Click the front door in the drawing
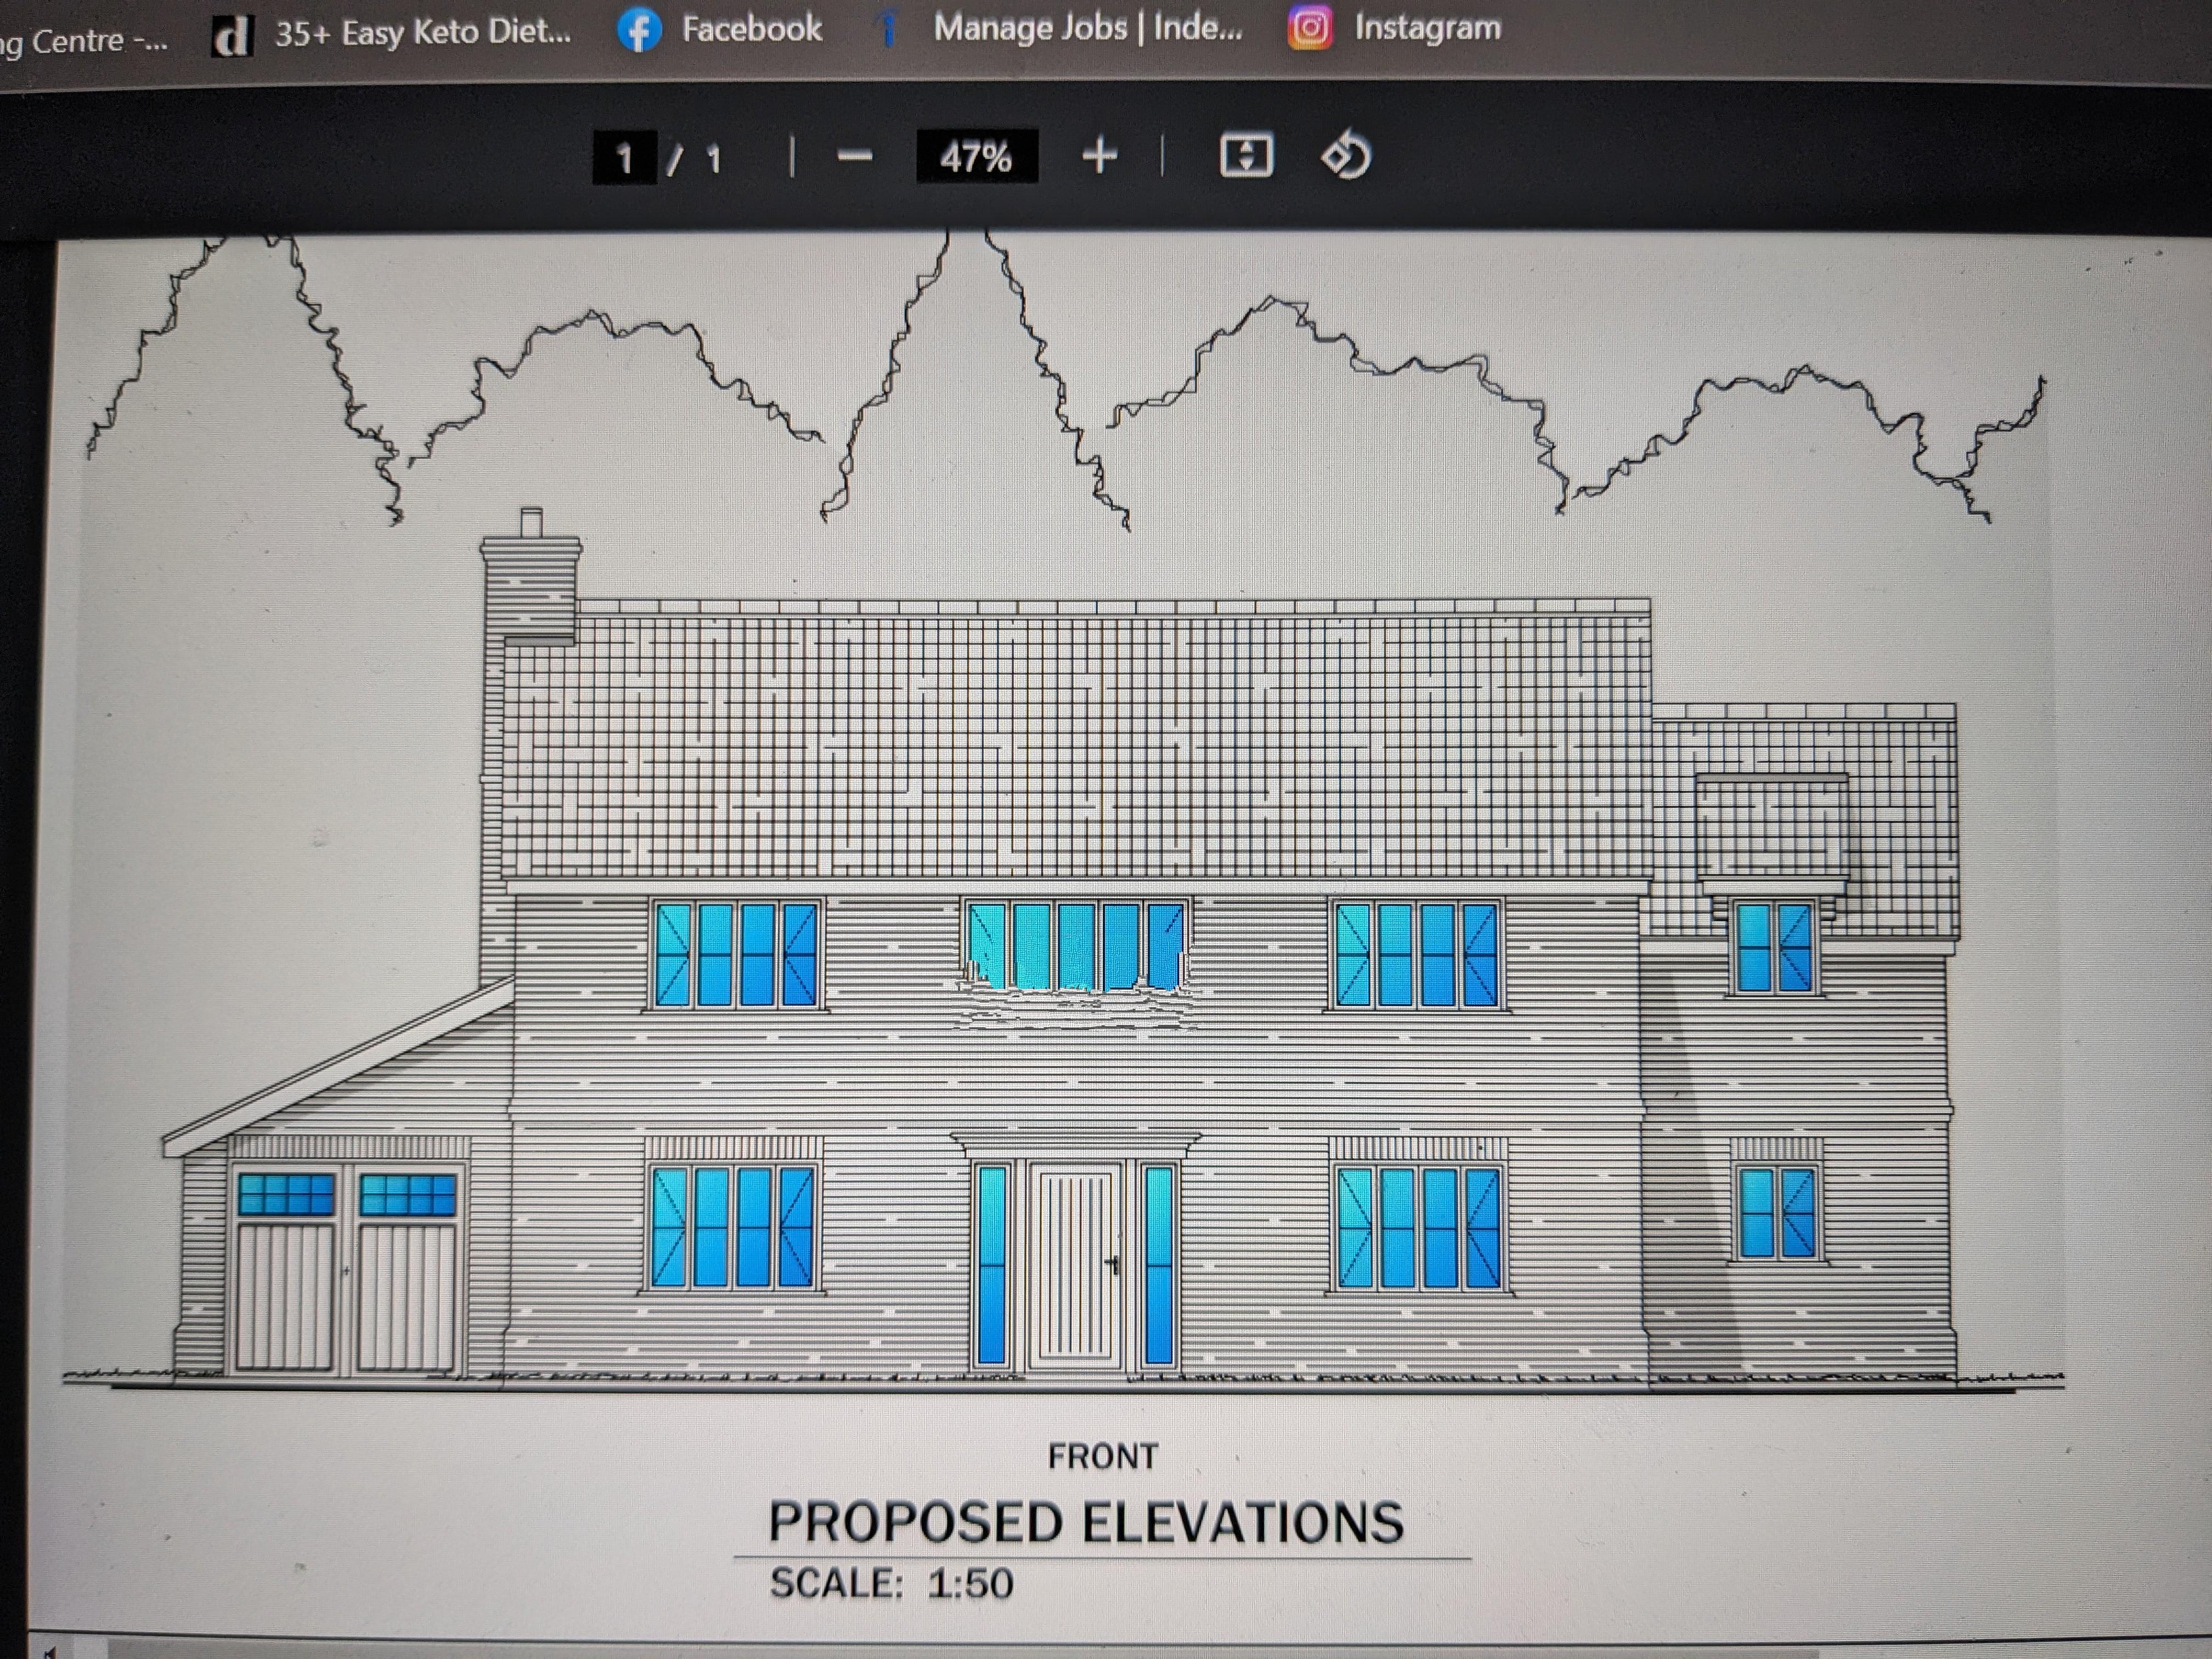Viewport: 2212px width, 1659px height. [x=1076, y=1265]
